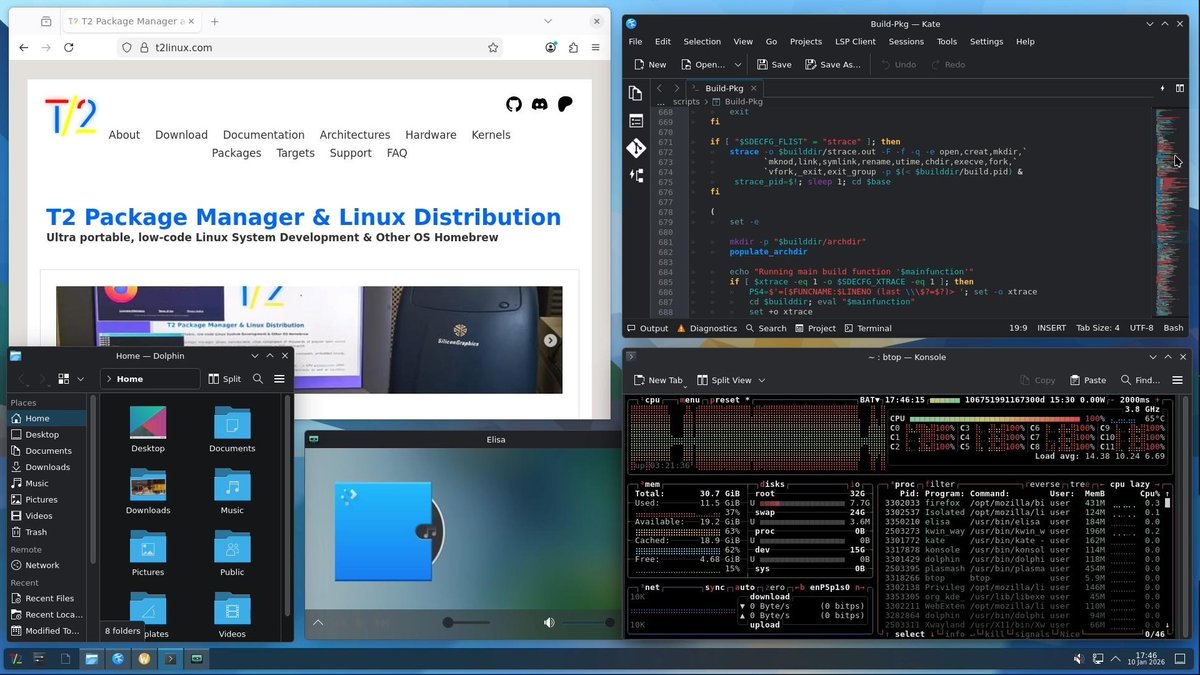Toggle Terminal panel in Kate bottom bar

868,328
